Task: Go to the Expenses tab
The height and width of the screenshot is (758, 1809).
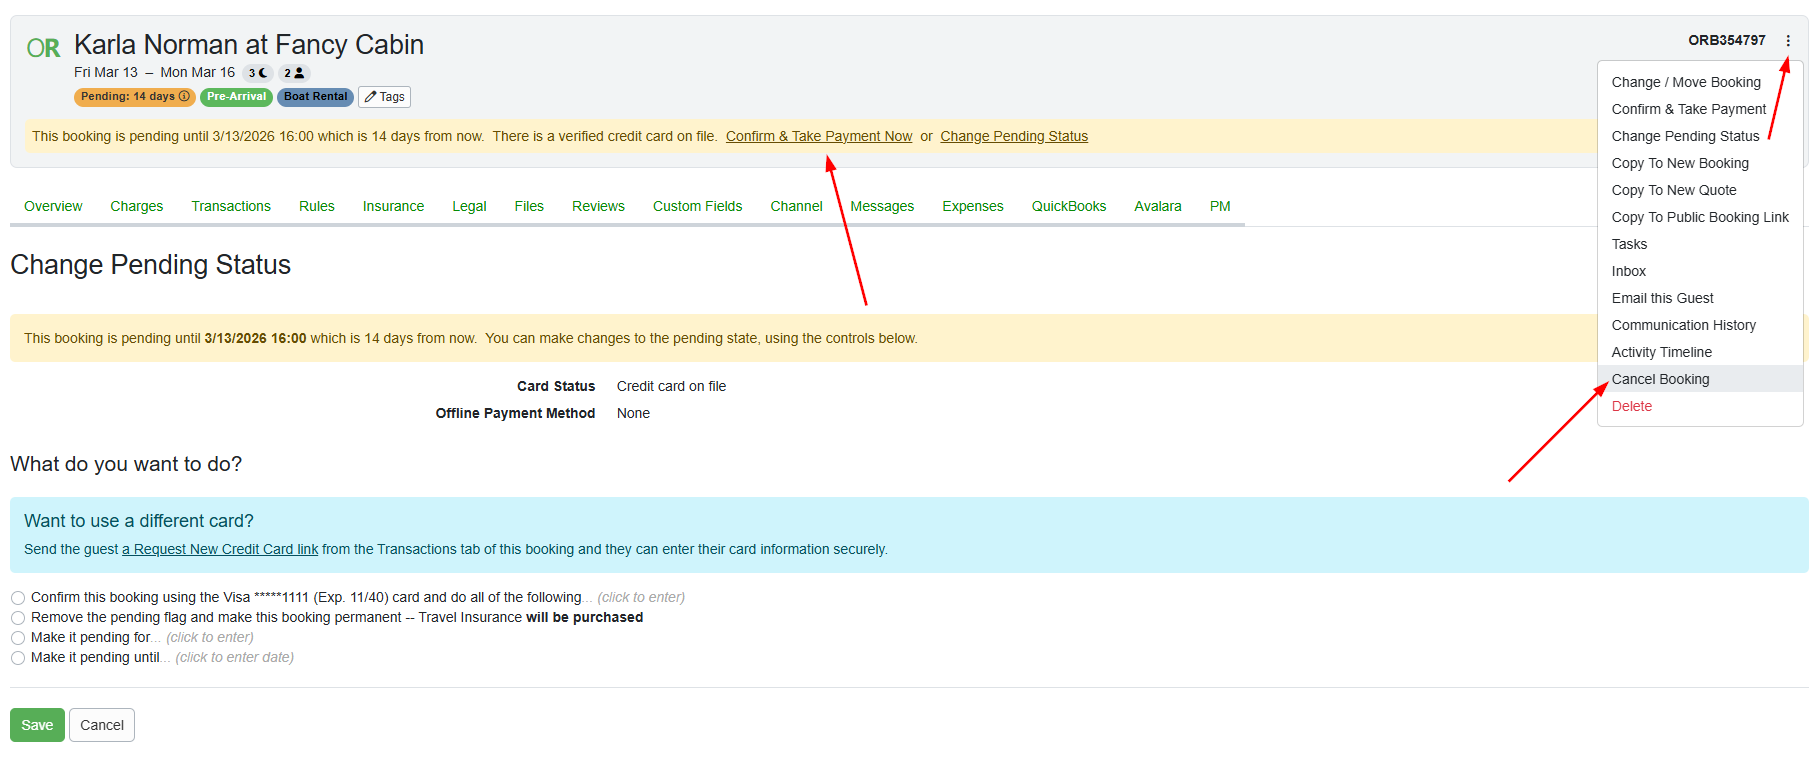Action: point(973,206)
